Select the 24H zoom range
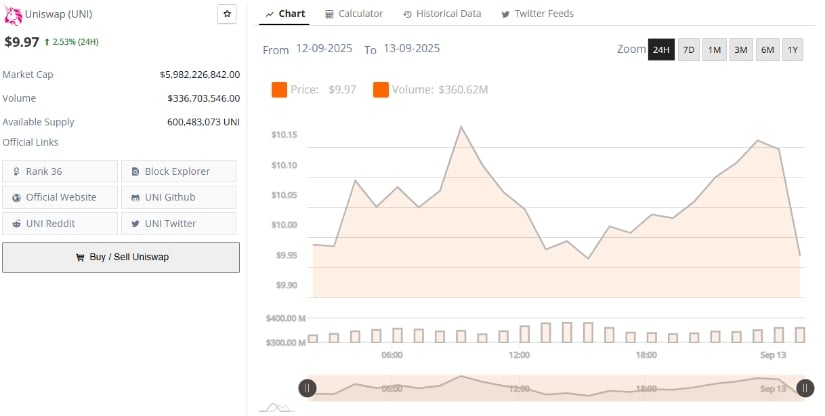Viewport: 825px width, 416px height. click(661, 50)
